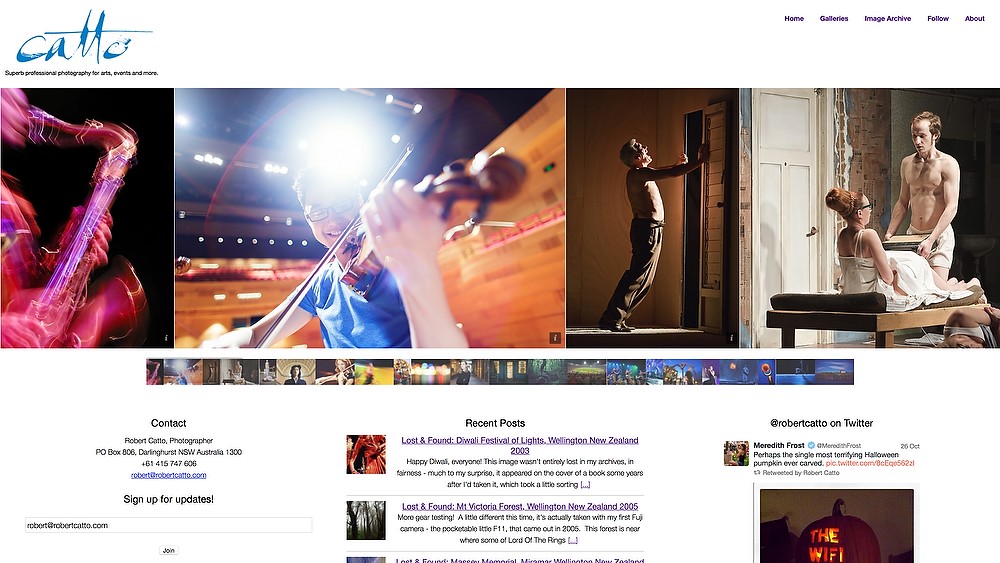1000x563 pixels.
Task: Open Lost & Found: Mt Victoria Forest post
Action: [x=520, y=506]
